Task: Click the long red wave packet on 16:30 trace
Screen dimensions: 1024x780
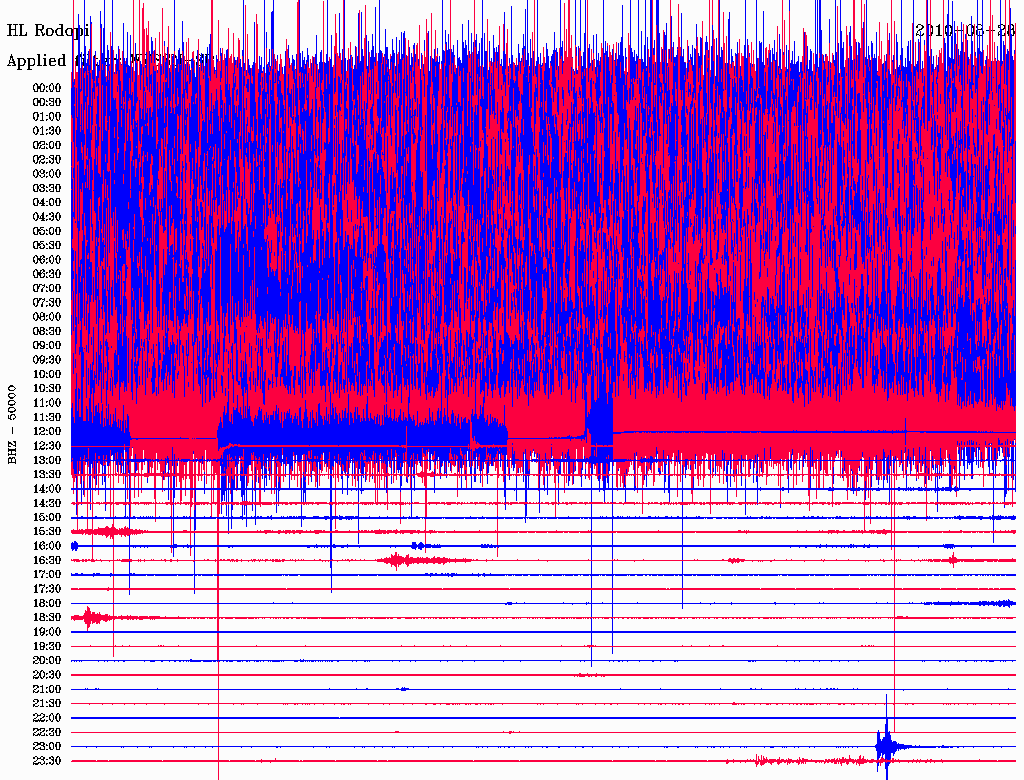Action: (x=423, y=561)
